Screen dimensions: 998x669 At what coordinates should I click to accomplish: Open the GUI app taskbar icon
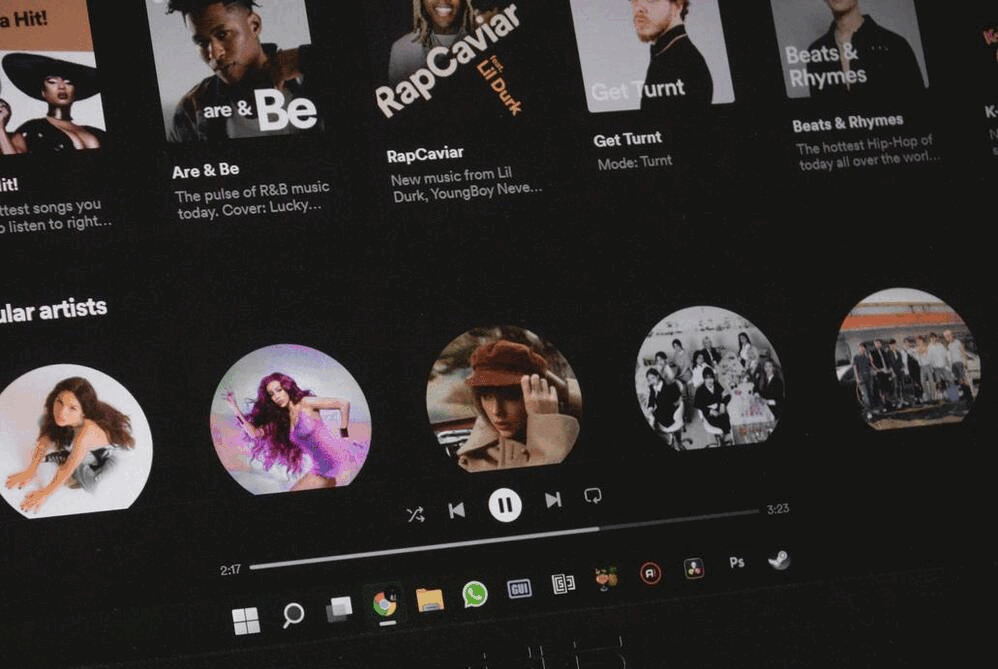tap(519, 589)
